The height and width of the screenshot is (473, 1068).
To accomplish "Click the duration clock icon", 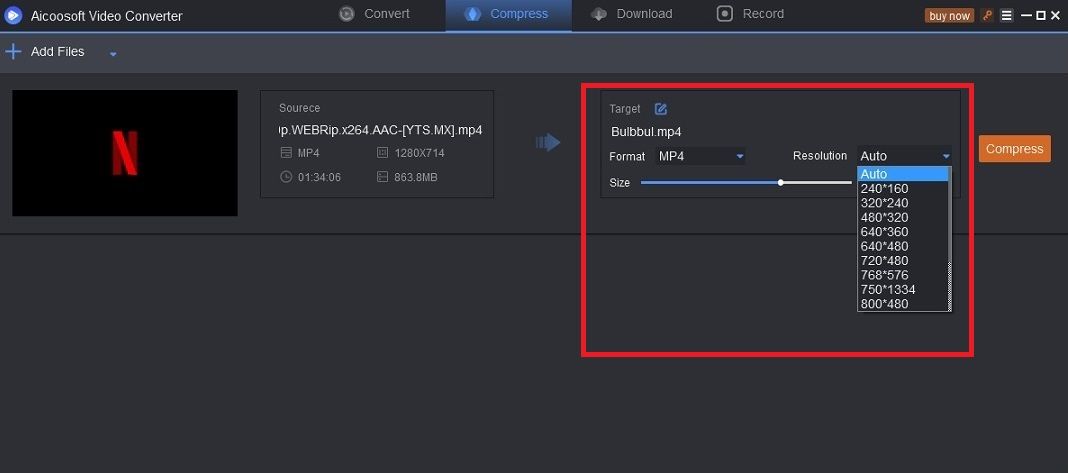I will click(286, 177).
